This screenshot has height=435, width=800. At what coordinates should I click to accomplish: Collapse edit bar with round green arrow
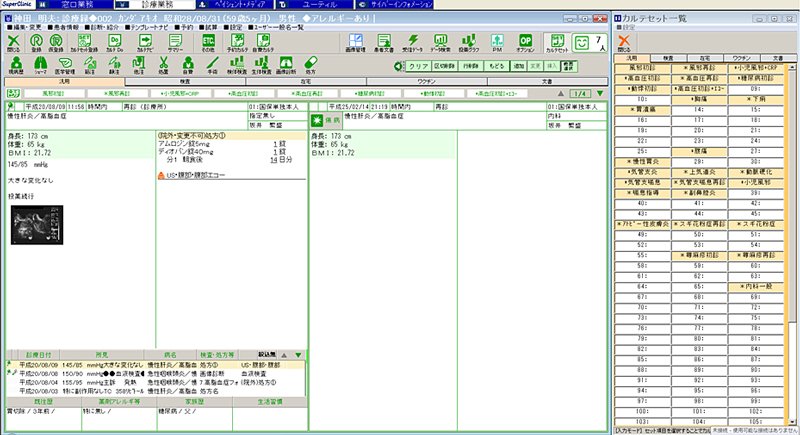coord(398,66)
